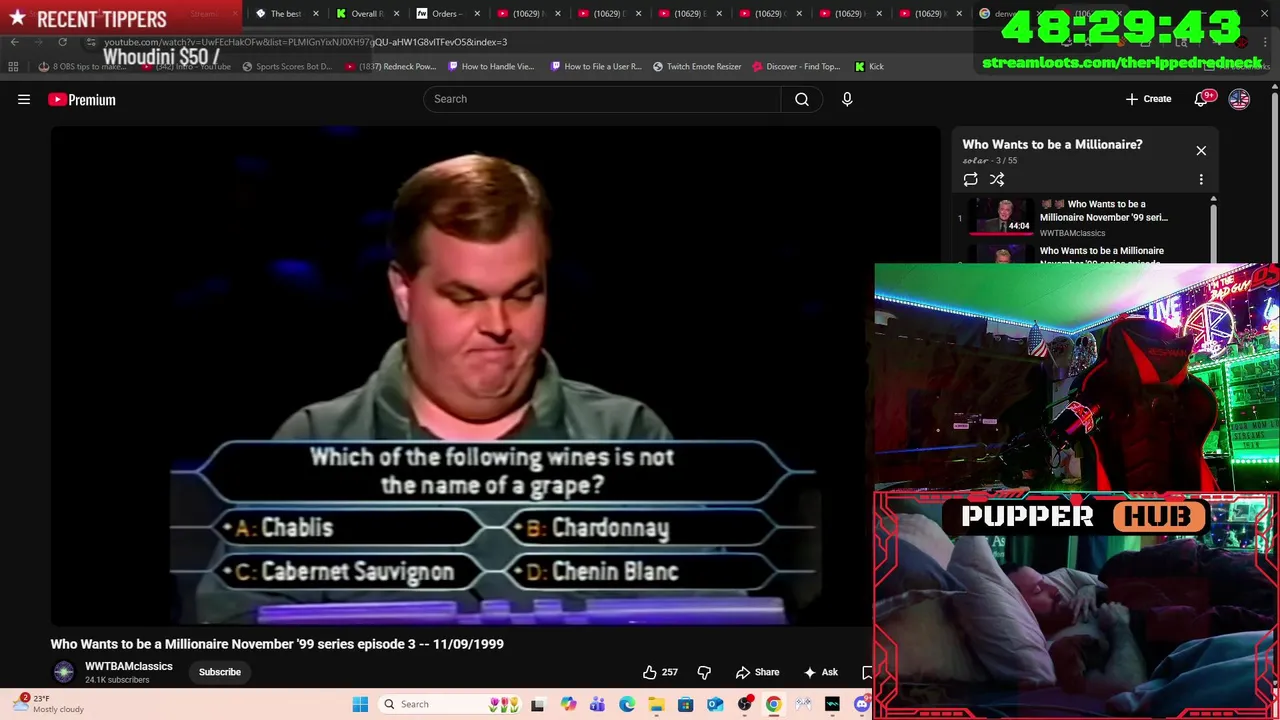Start voice search with the microphone icon
This screenshot has width=1280, height=720.
tap(847, 99)
